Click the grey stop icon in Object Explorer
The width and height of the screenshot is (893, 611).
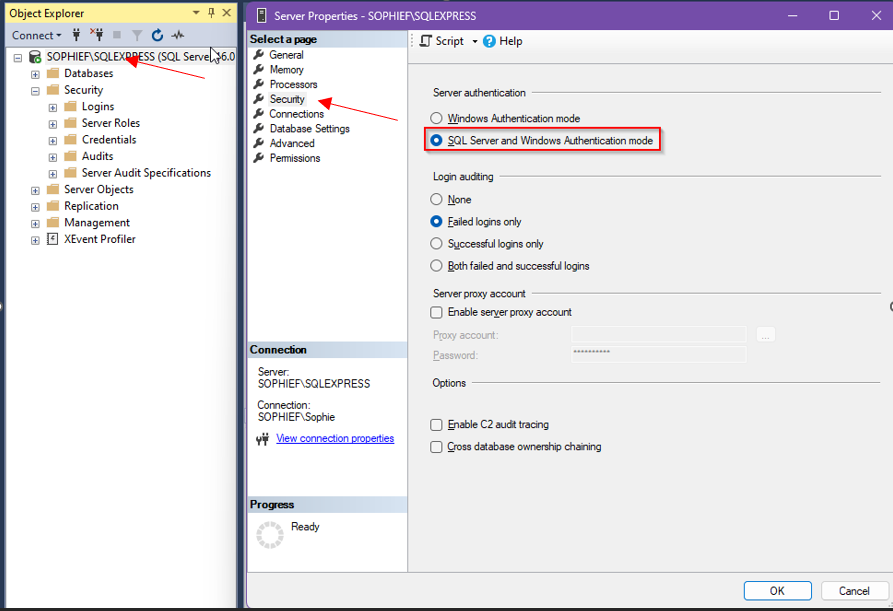click(117, 35)
